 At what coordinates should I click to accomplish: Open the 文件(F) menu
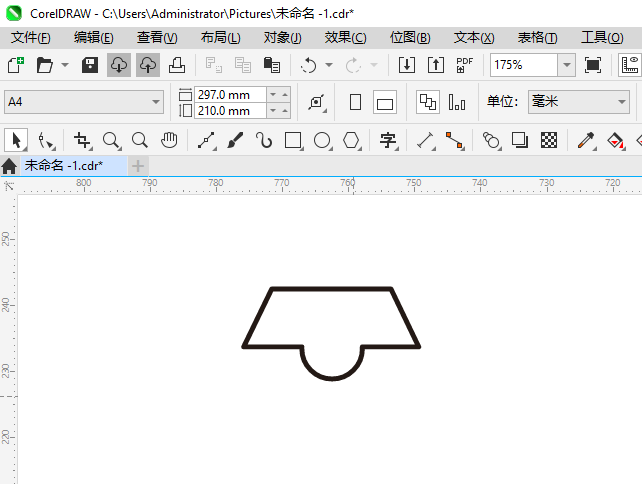[x=31, y=38]
